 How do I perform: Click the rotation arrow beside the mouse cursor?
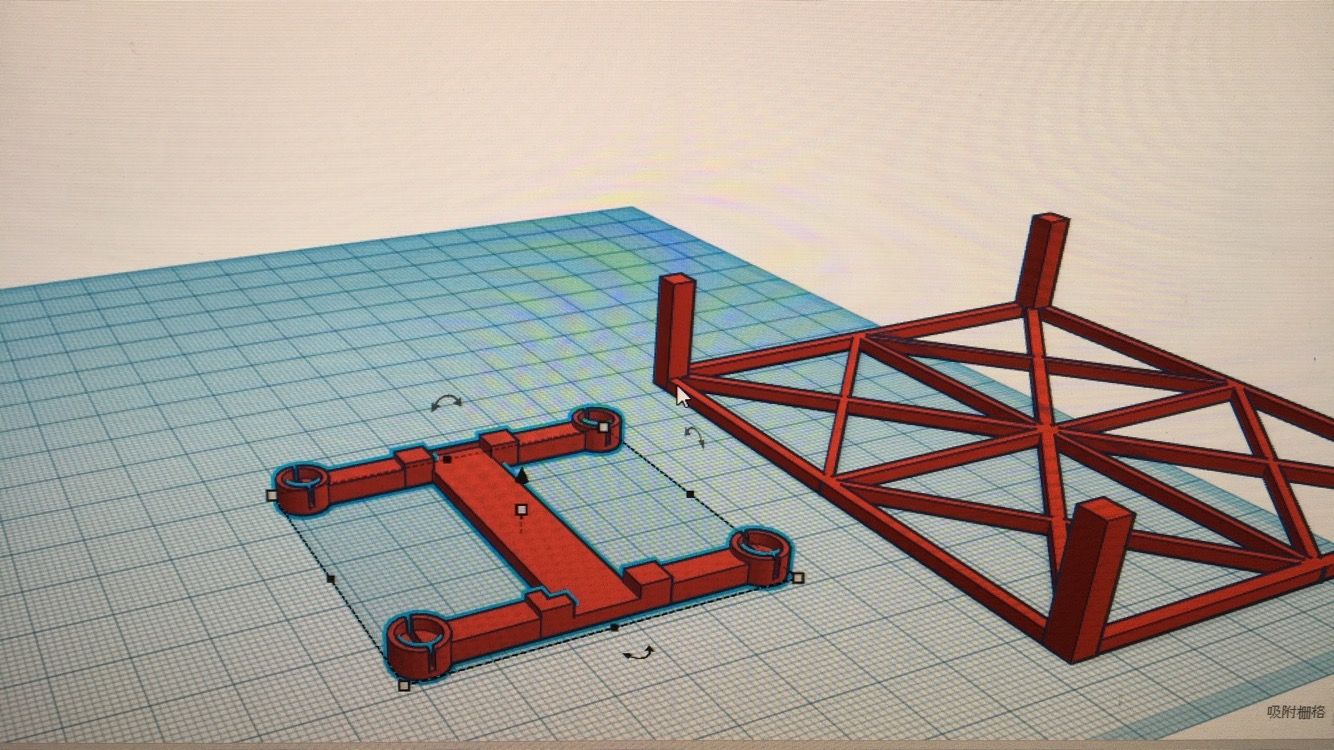click(695, 436)
